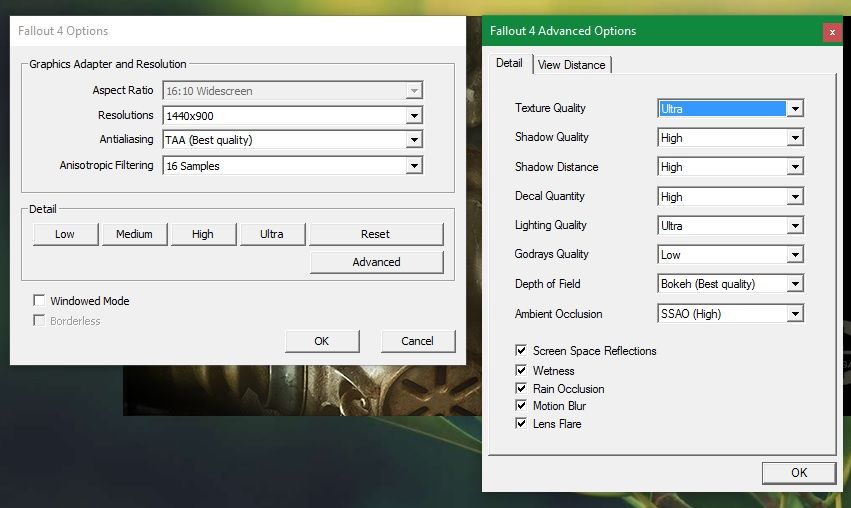
Task: Click Cancel in Fallout 4 Options
Action: click(417, 341)
